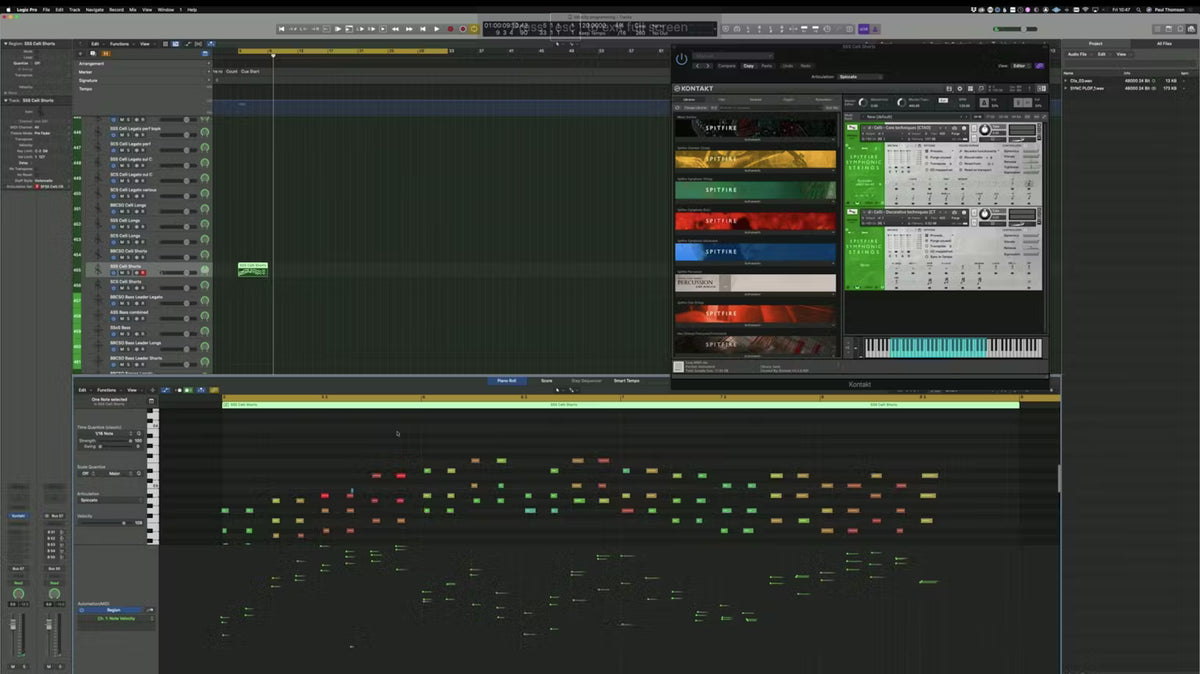Open the Articulation Spiccato dropdown in plugin header

[x=859, y=76]
